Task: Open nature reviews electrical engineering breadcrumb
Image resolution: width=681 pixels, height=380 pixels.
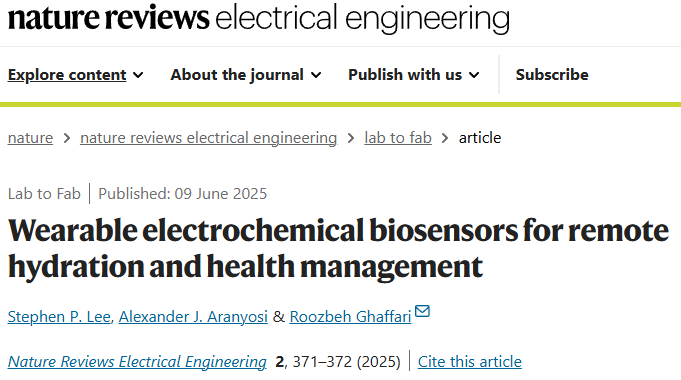Action: [208, 138]
